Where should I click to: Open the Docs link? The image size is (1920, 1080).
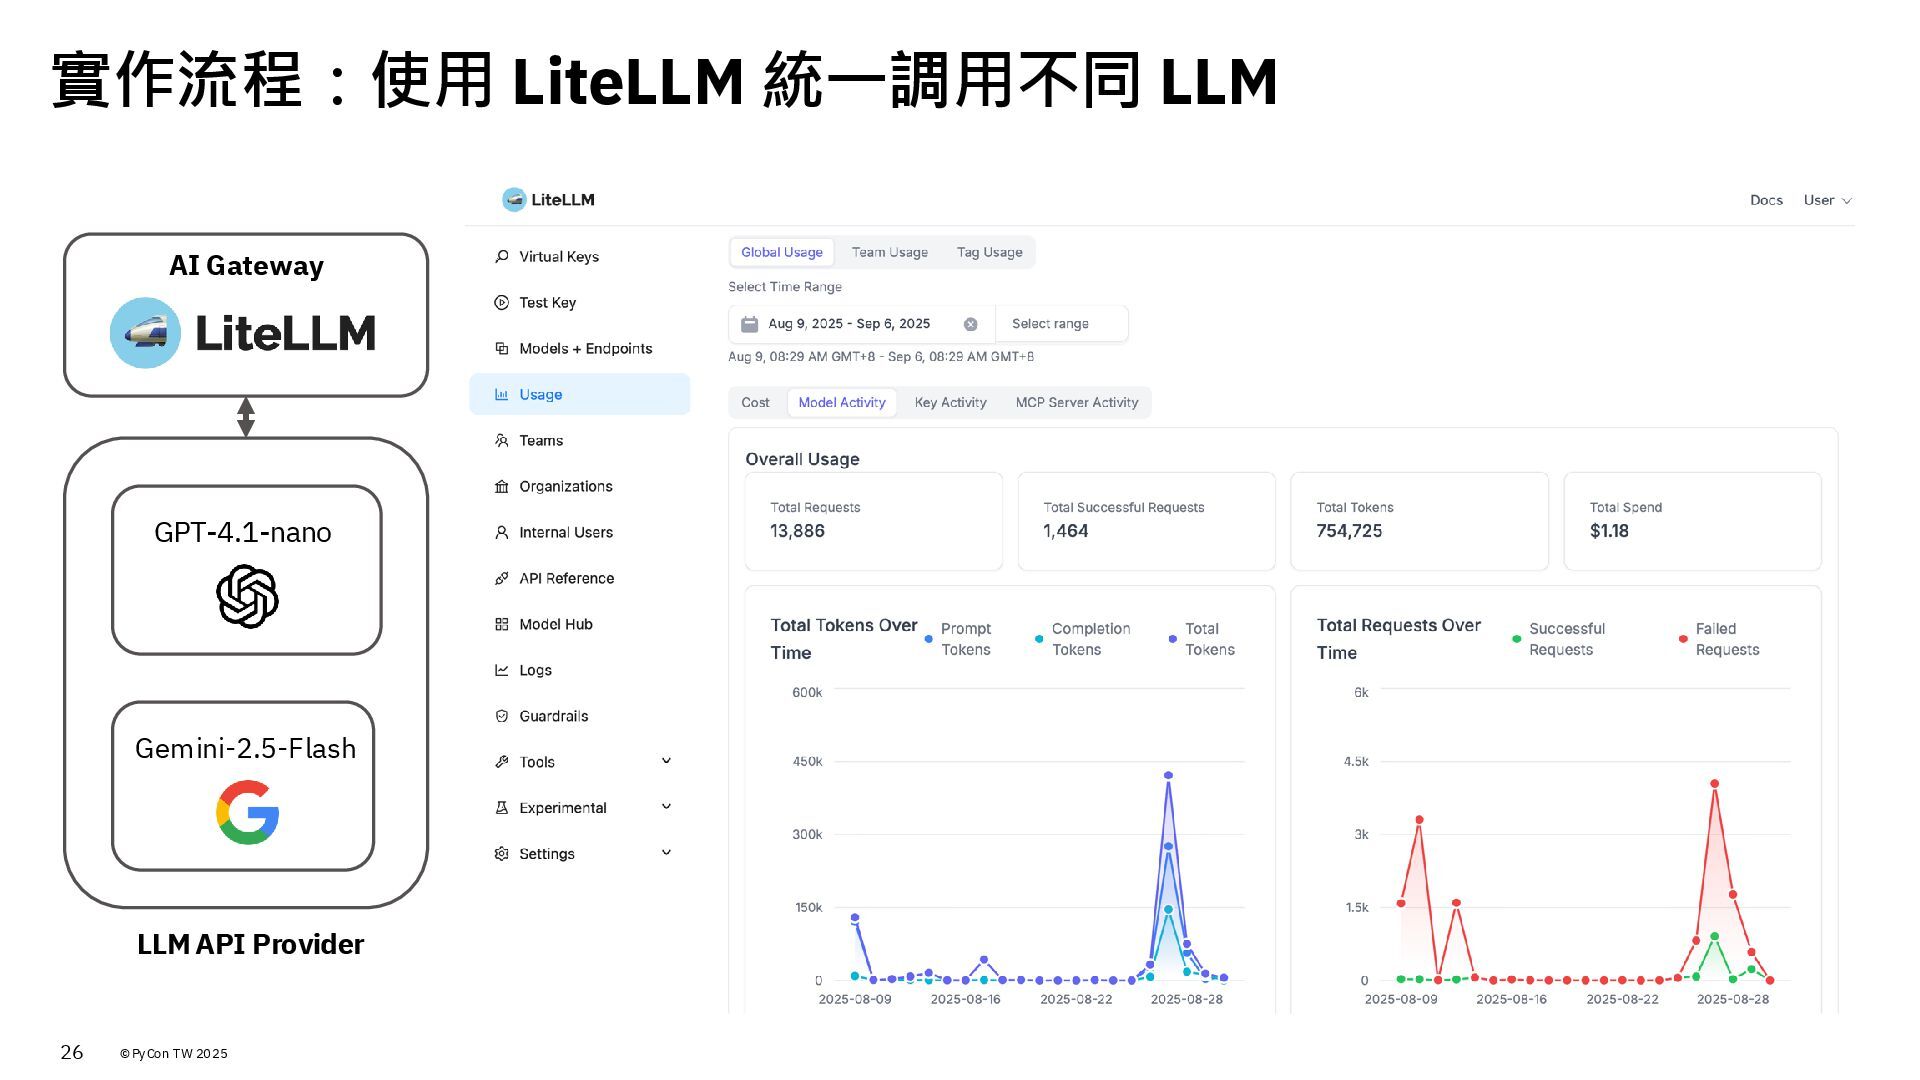click(x=1766, y=200)
